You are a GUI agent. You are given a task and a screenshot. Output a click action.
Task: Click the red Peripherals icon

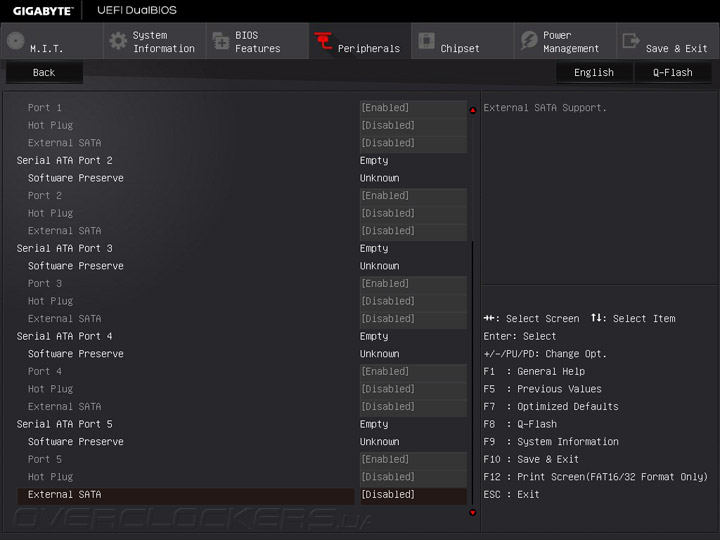coord(323,42)
